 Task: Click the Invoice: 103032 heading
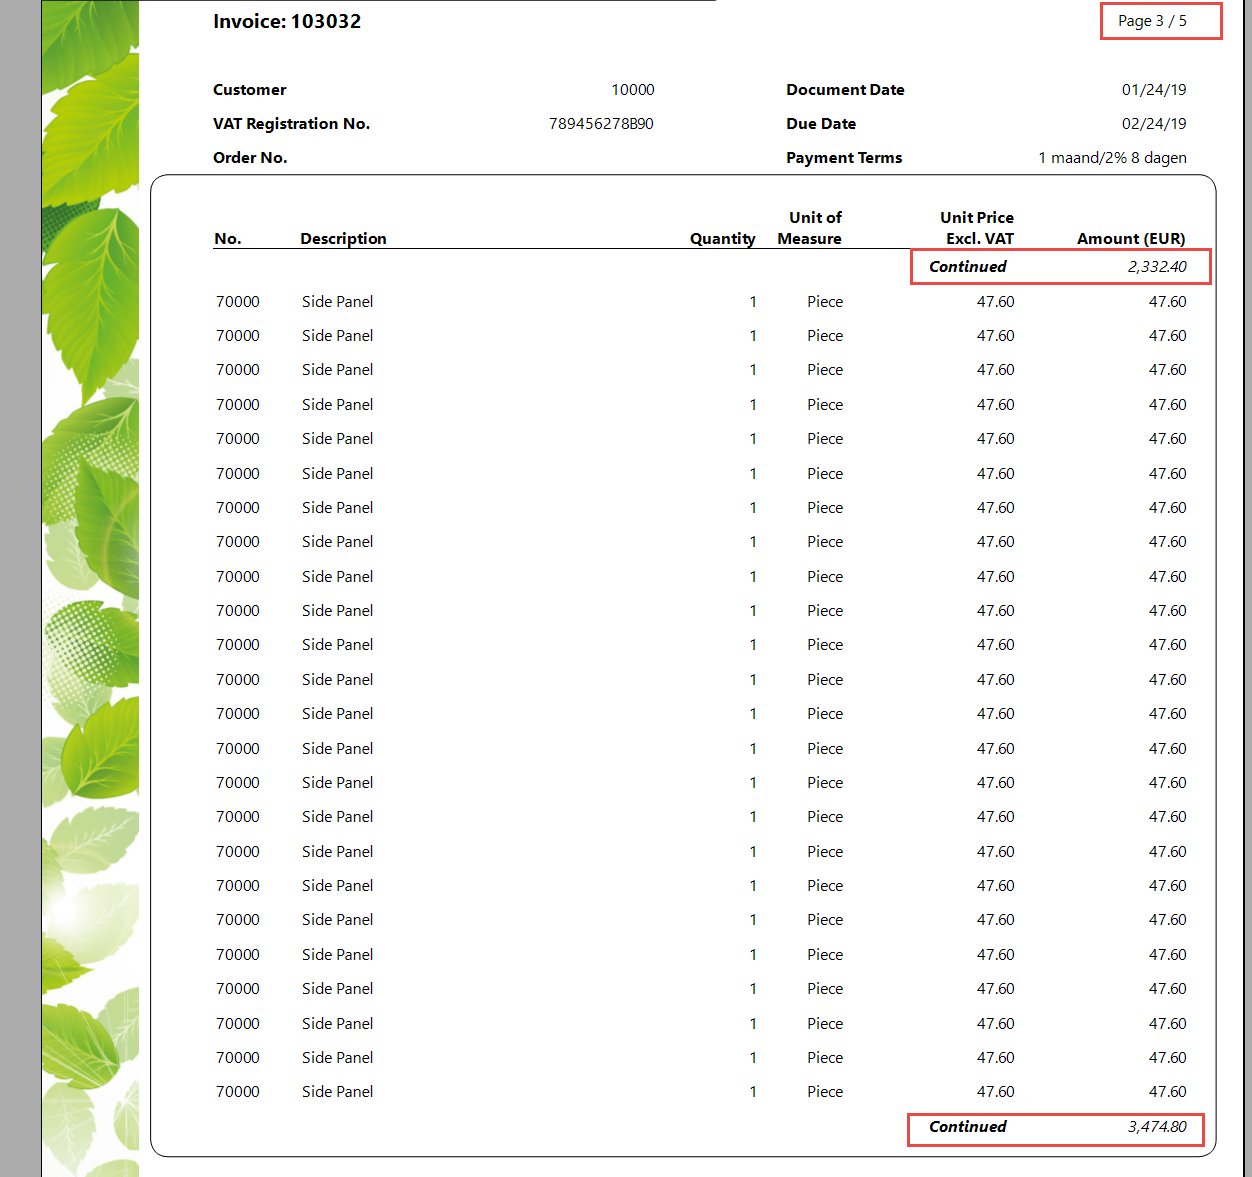point(287,22)
